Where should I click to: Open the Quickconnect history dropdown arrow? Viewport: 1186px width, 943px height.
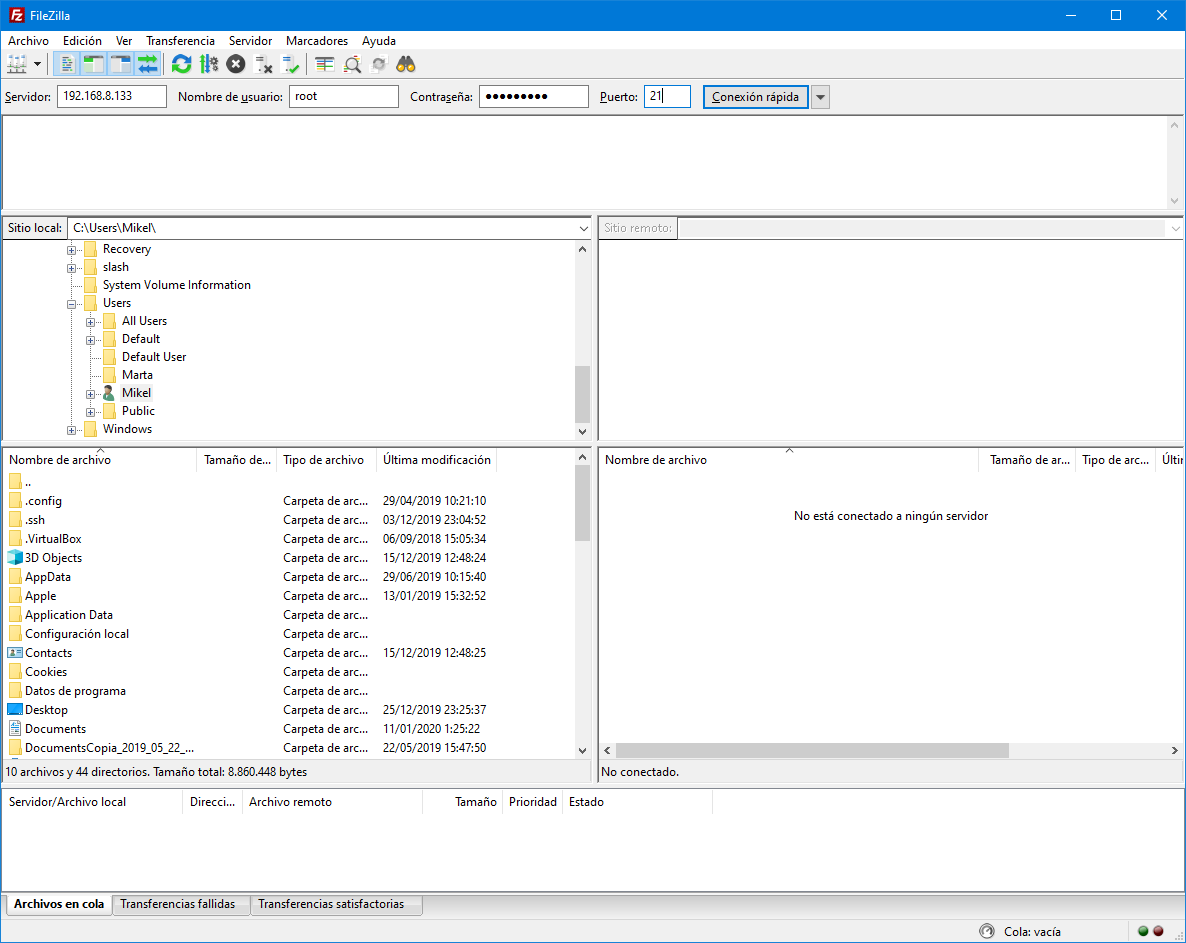820,97
